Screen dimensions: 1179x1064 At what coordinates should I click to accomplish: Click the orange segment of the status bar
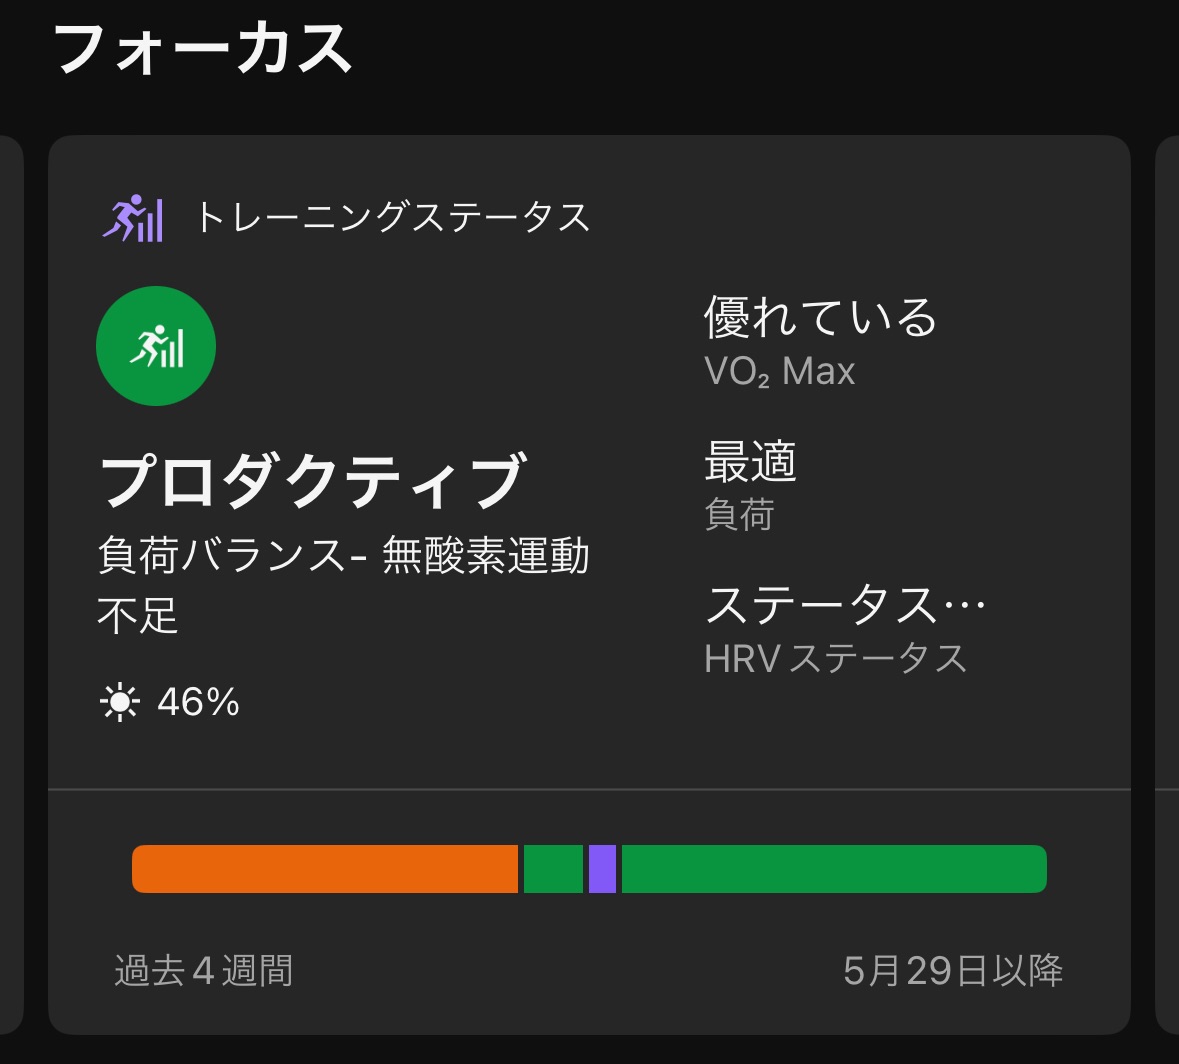pyautogui.click(x=325, y=869)
